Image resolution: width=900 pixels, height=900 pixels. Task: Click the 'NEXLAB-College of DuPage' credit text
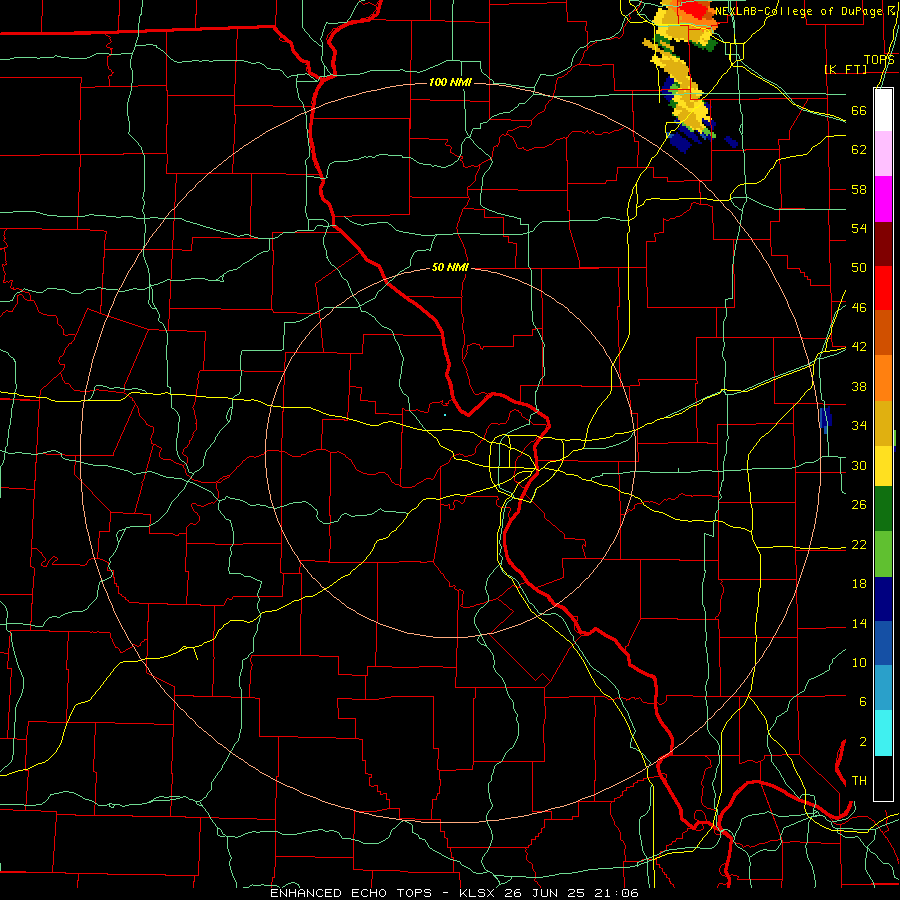pos(798,11)
